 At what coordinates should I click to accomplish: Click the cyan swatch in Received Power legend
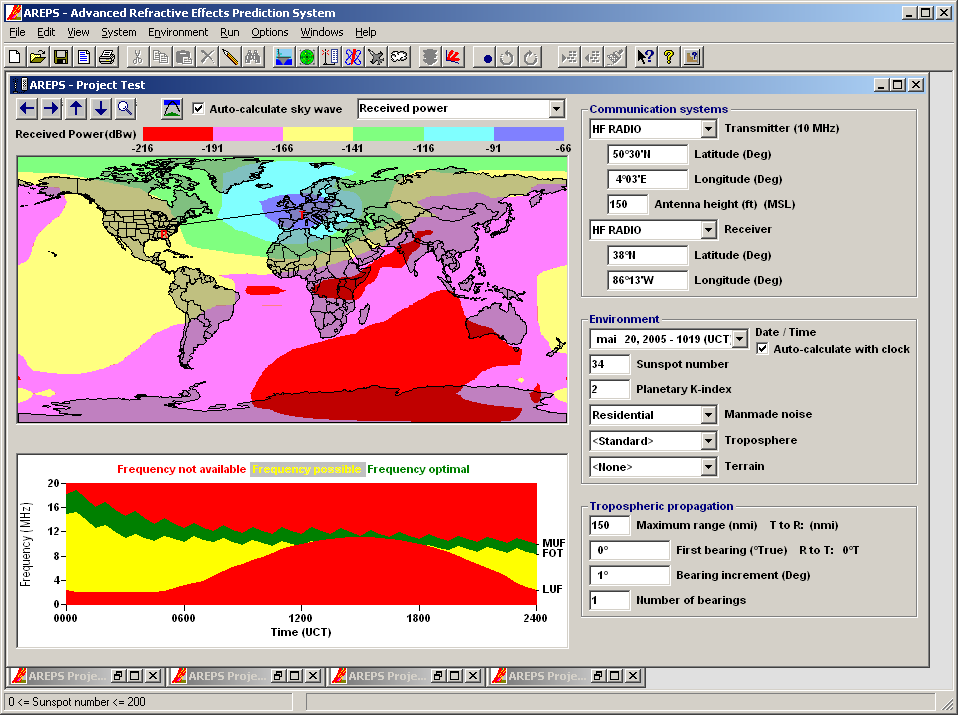point(458,134)
